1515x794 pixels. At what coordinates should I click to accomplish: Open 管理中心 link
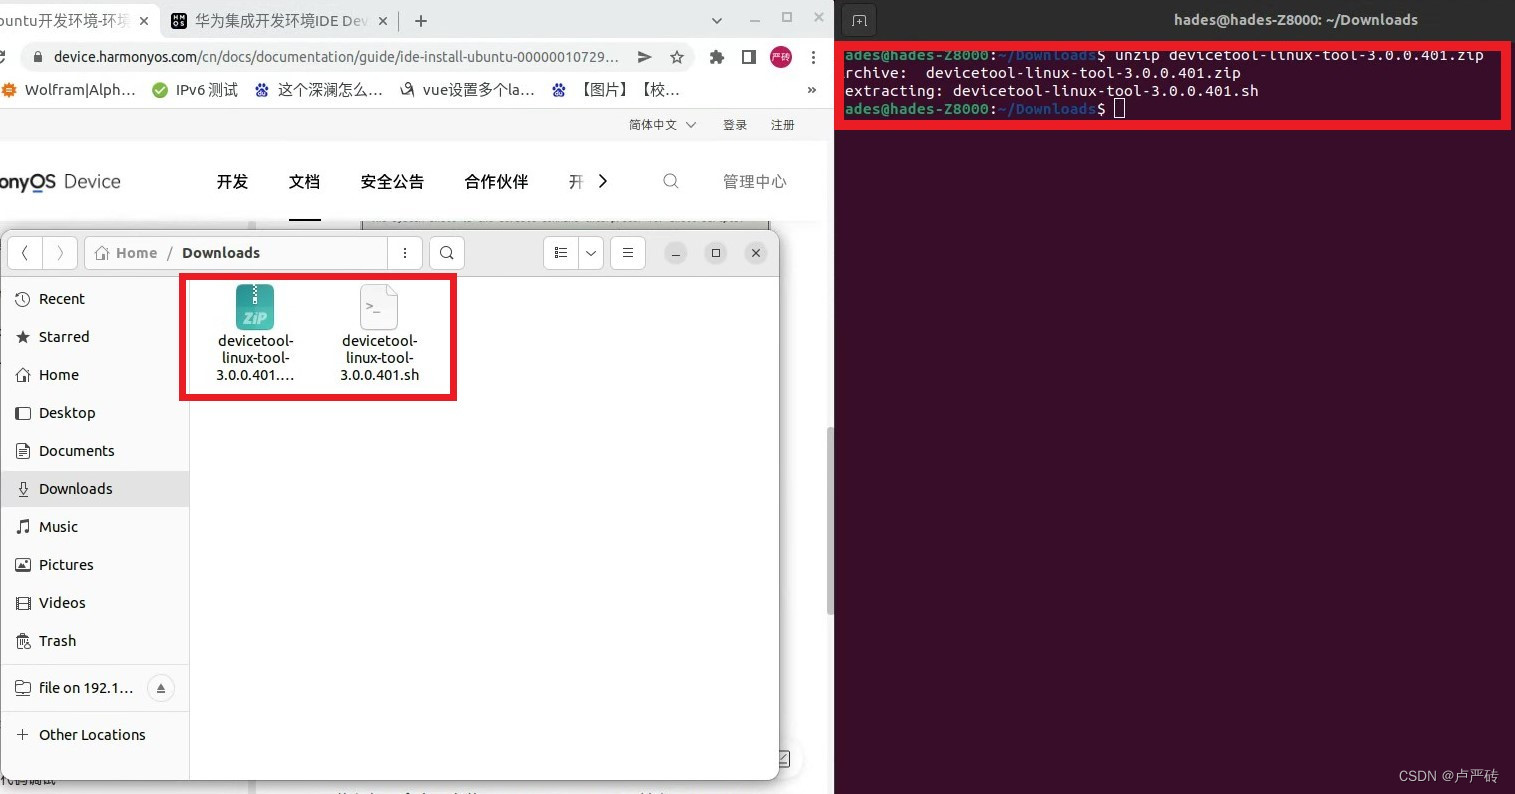point(755,181)
